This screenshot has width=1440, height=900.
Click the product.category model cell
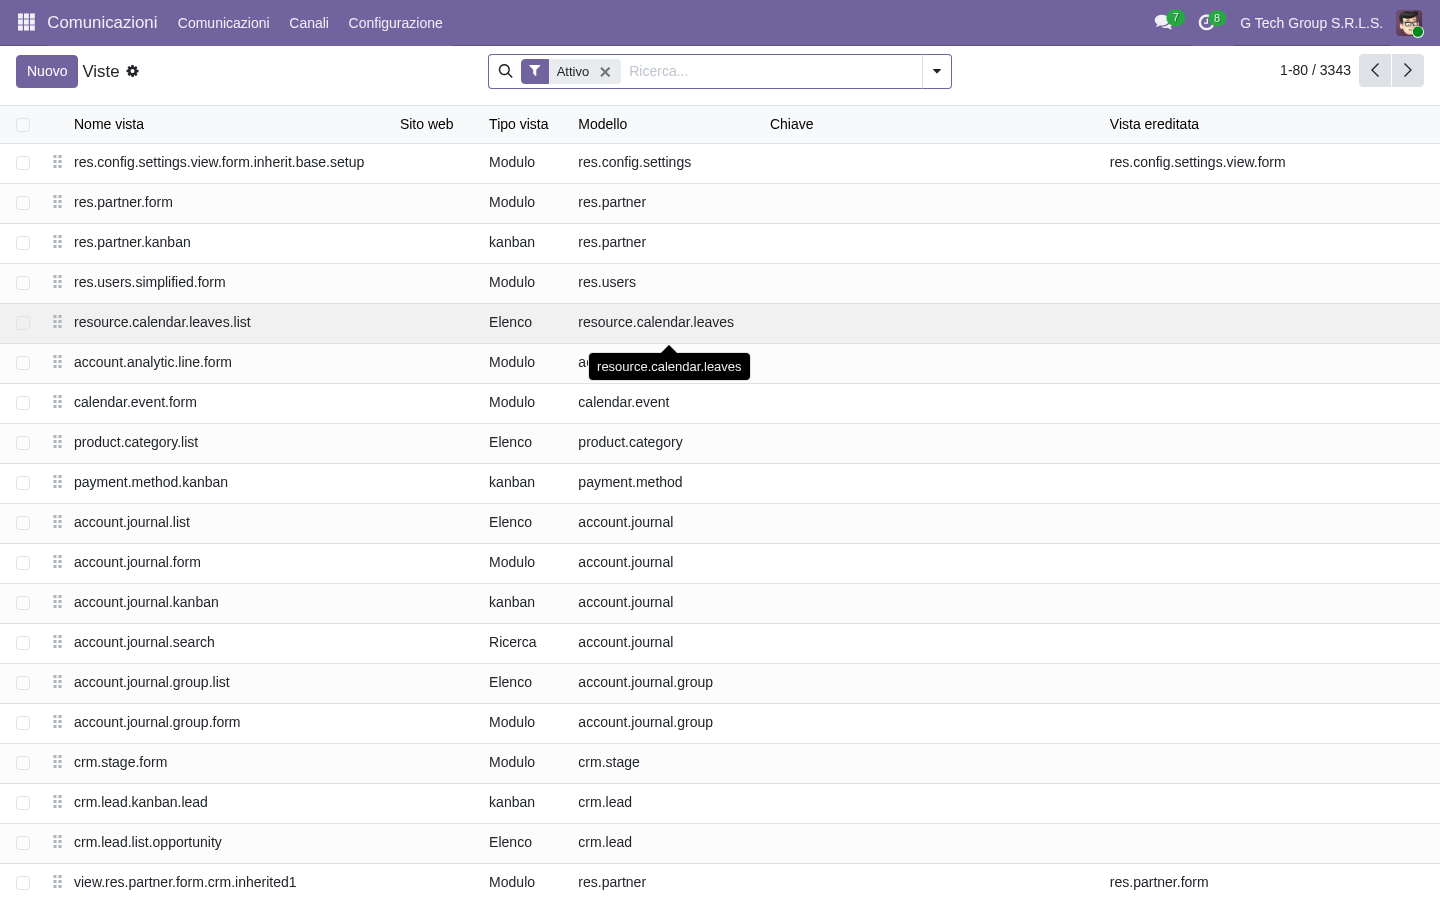coord(630,442)
